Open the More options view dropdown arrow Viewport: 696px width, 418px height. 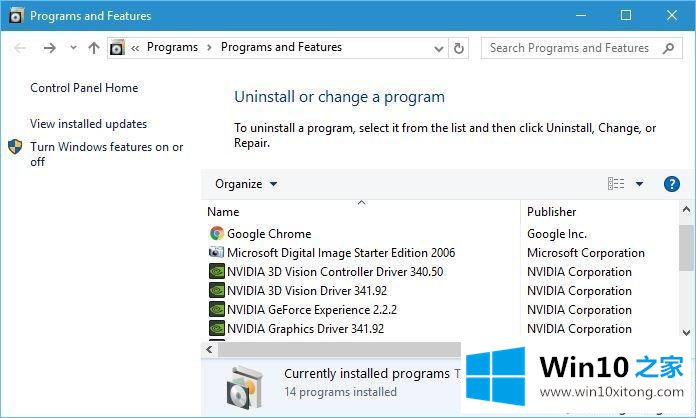(640, 184)
